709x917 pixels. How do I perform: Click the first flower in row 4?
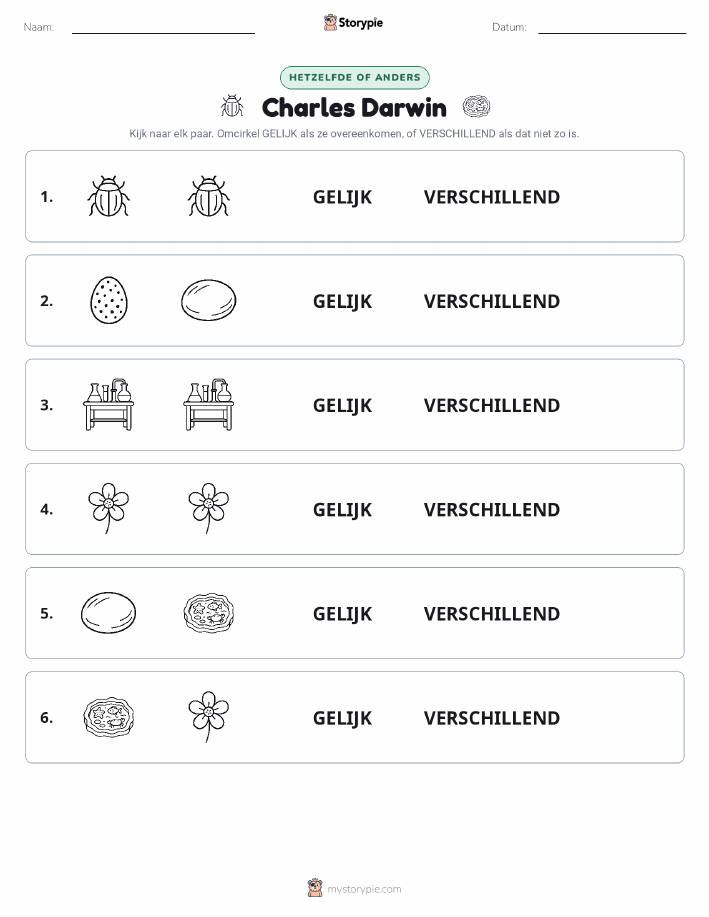pyautogui.click(x=109, y=508)
